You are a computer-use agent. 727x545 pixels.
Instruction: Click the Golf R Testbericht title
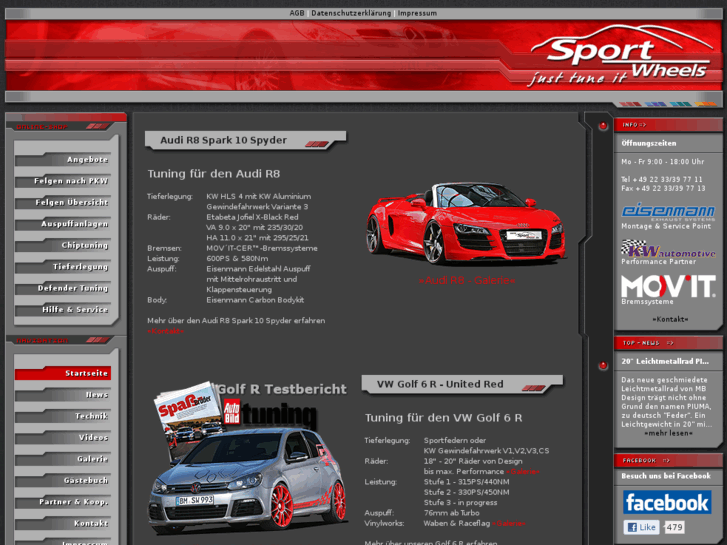click(x=281, y=389)
